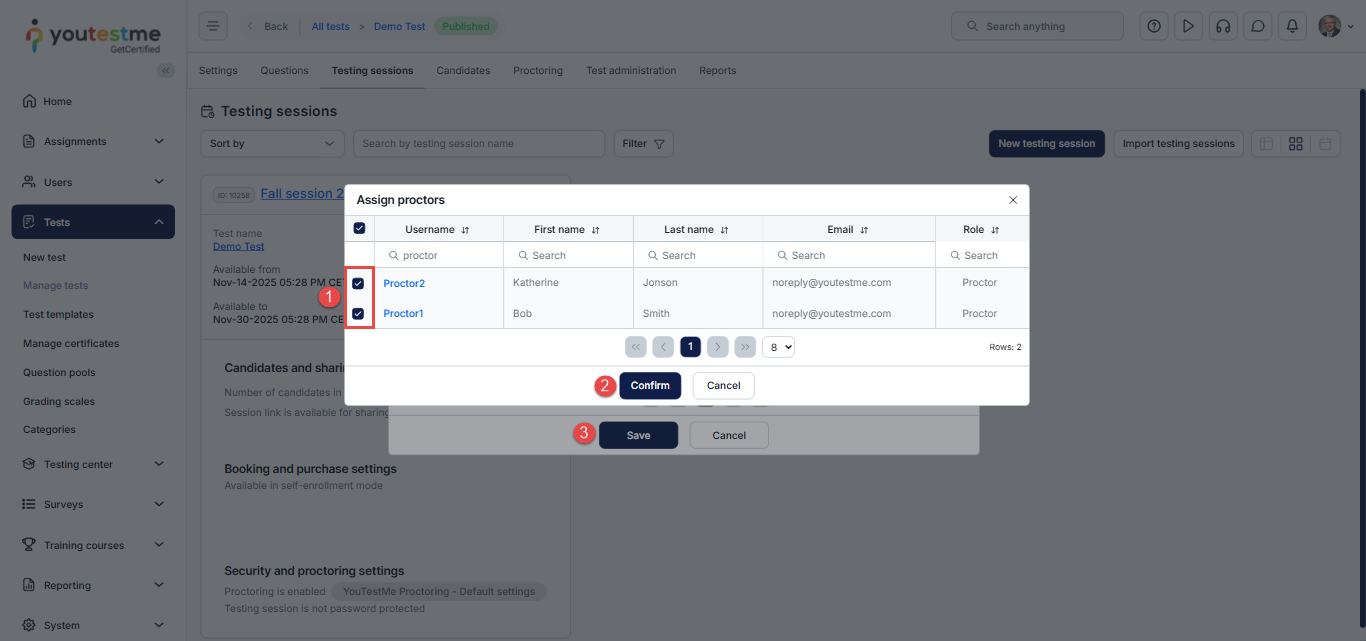Switch to the Test administration tab
Screen dimensions: 1366x641
pos(631,71)
